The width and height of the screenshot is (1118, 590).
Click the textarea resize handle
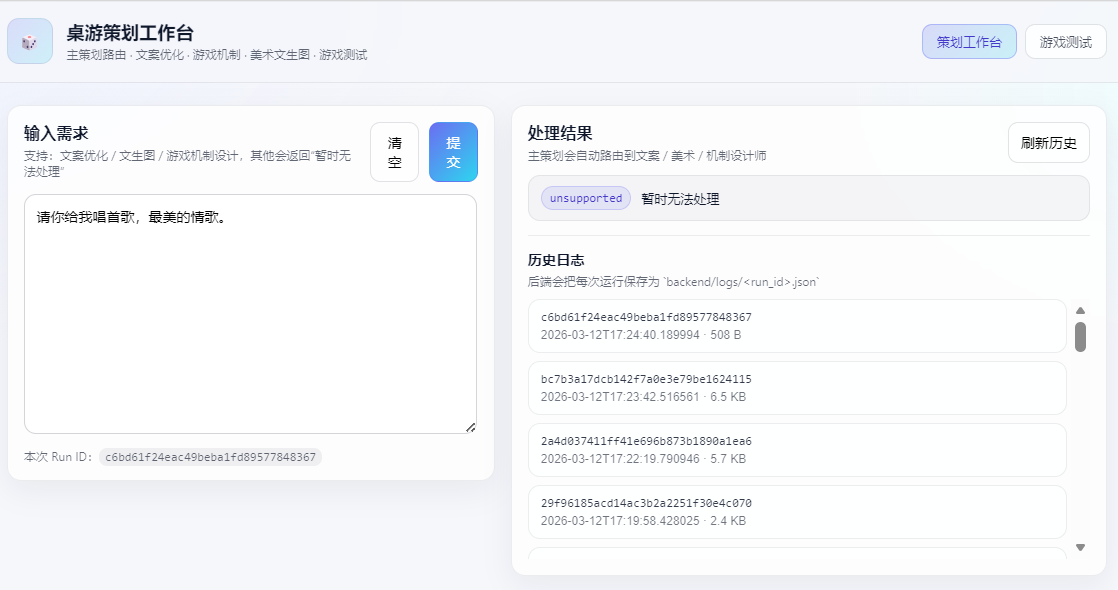tap(470, 427)
